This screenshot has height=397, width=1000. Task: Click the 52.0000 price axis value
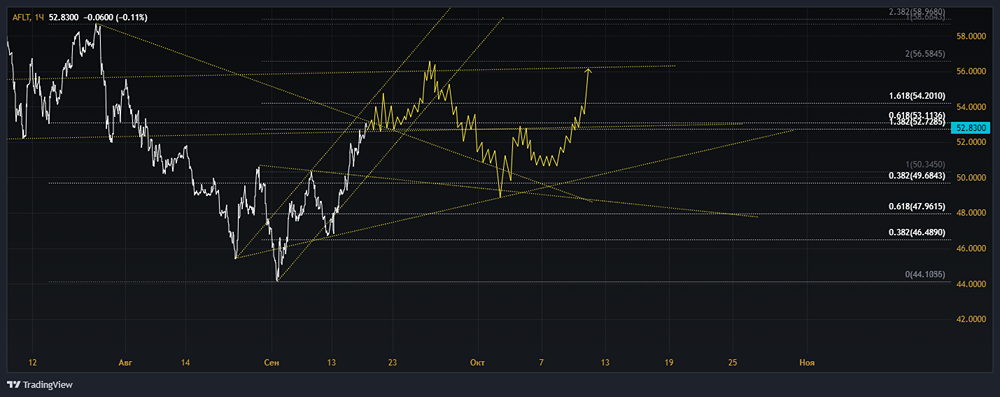point(971,142)
